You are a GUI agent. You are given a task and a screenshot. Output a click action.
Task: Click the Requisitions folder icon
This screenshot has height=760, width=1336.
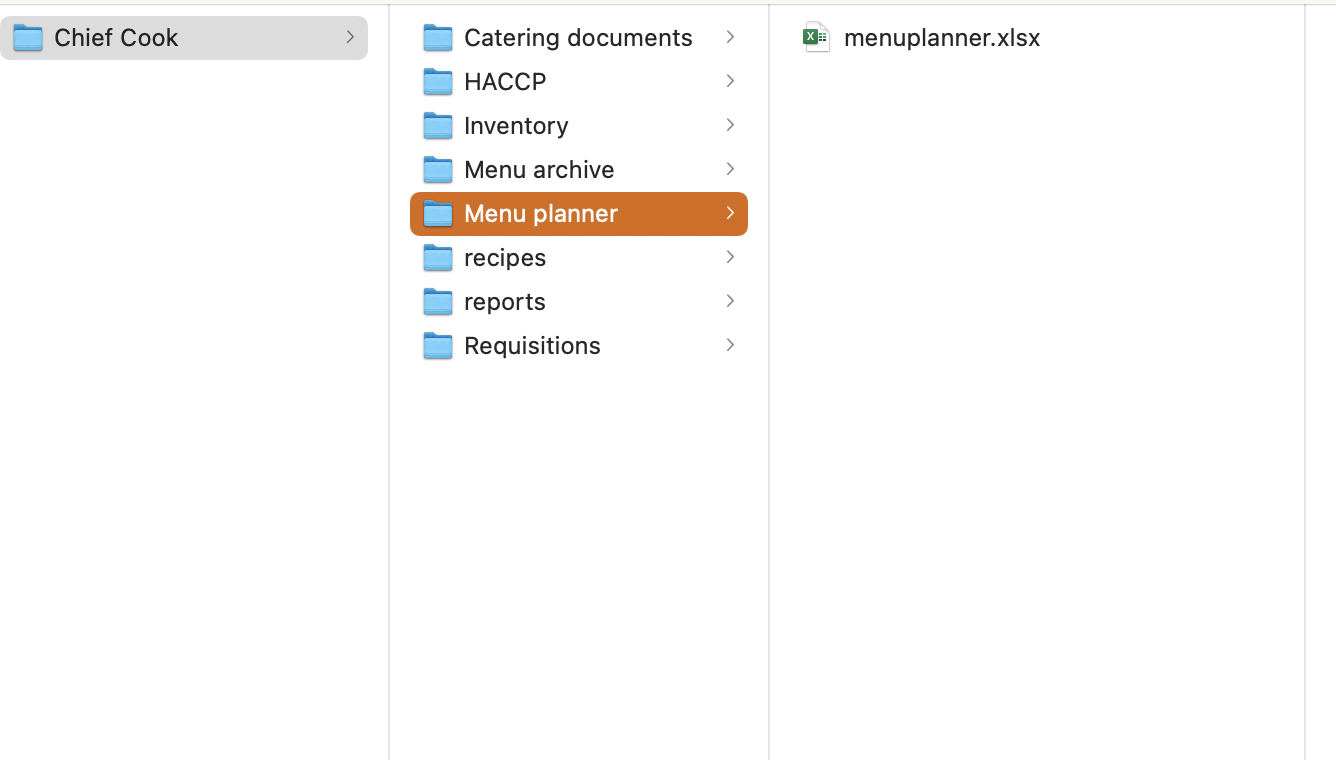point(438,346)
